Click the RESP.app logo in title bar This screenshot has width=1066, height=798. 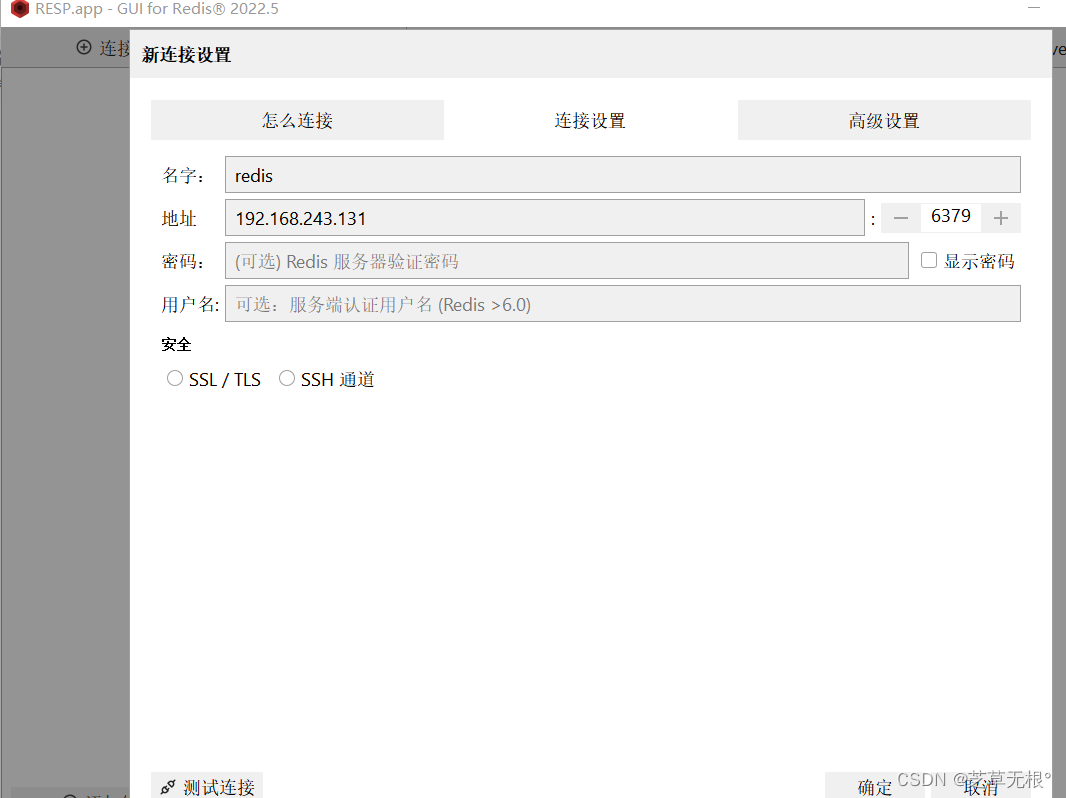click(x=20, y=9)
